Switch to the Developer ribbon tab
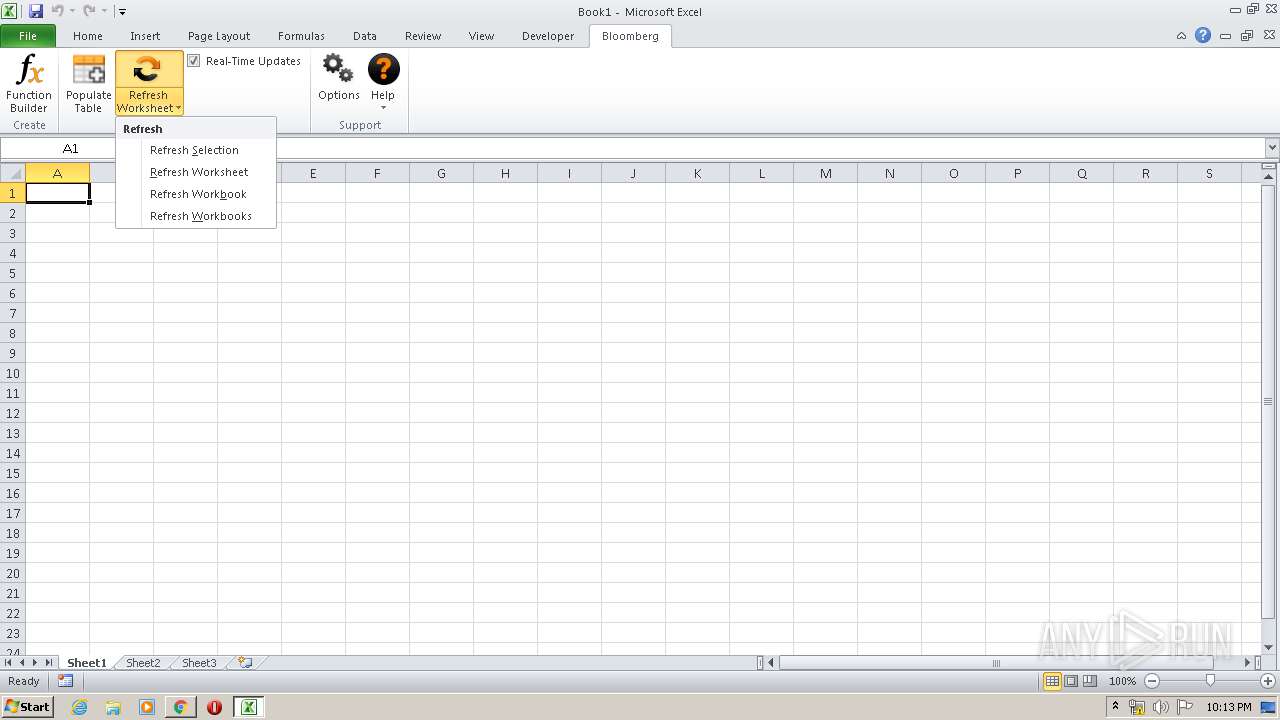Viewport: 1280px width, 720px height. point(548,36)
